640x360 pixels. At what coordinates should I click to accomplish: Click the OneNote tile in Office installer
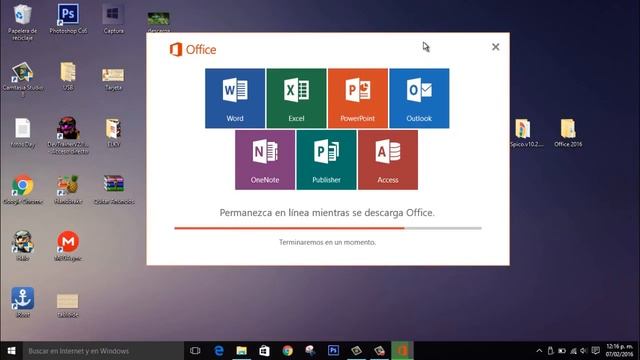tap(265, 160)
